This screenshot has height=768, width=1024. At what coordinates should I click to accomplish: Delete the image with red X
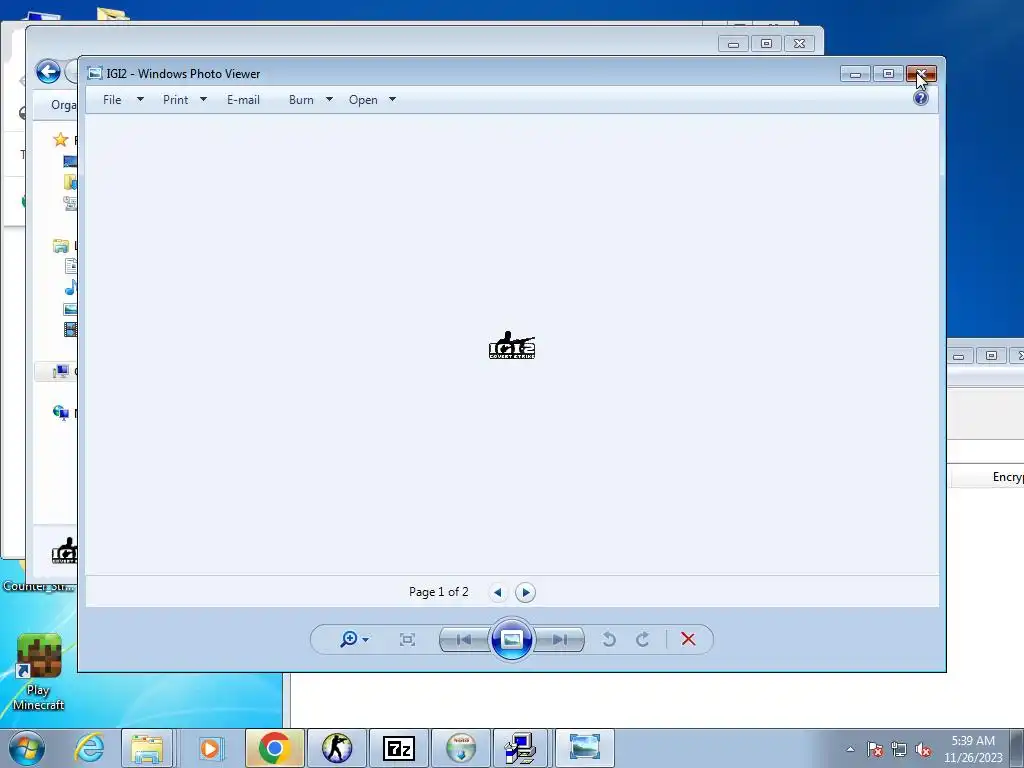(688, 639)
